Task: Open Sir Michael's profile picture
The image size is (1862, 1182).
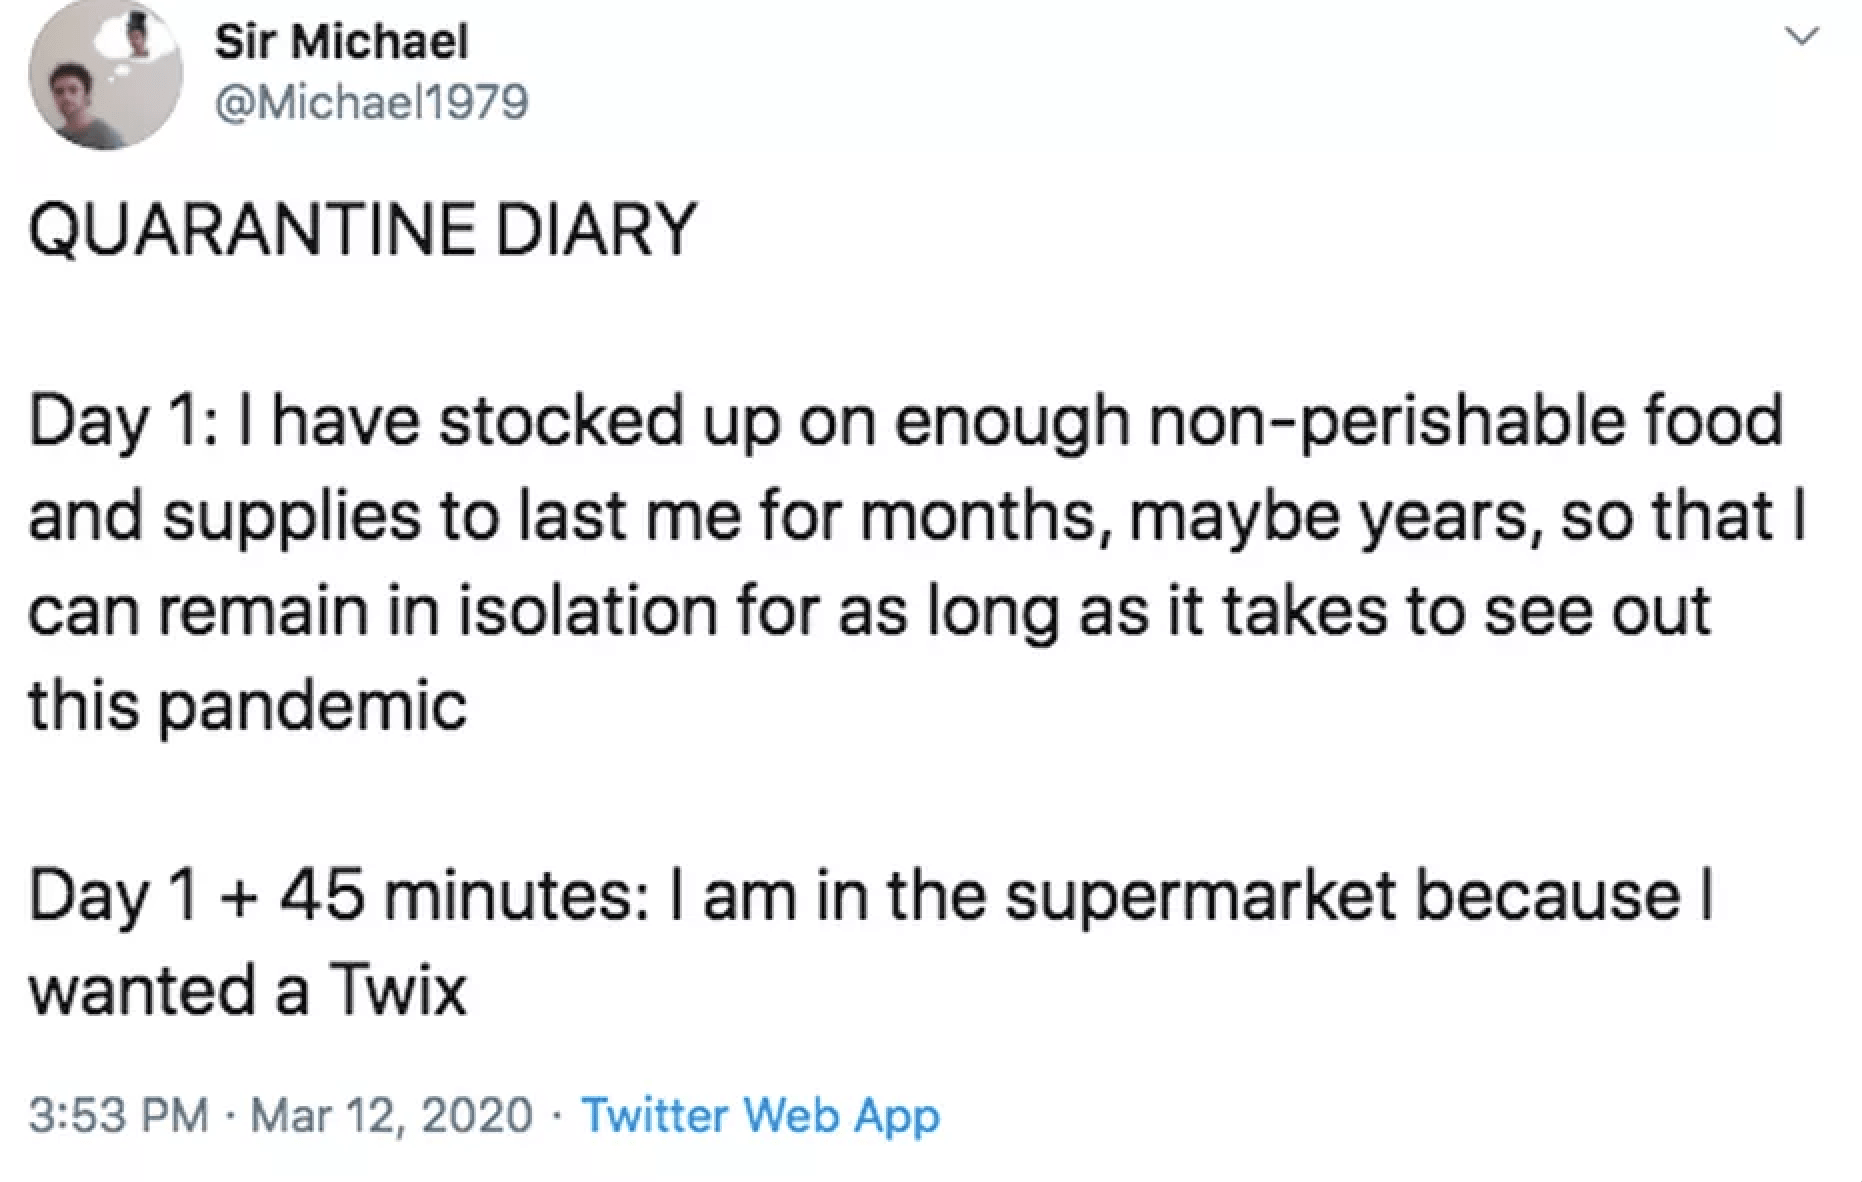Action: (105, 74)
